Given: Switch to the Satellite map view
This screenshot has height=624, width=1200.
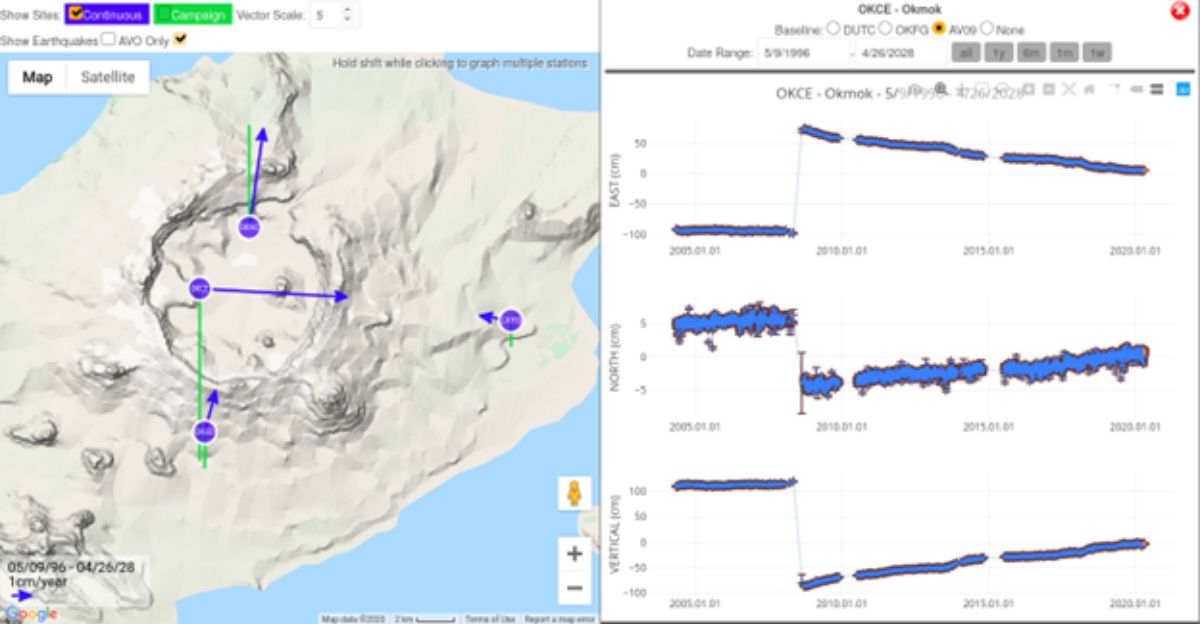Looking at the screenshot, I should [108, 77].
